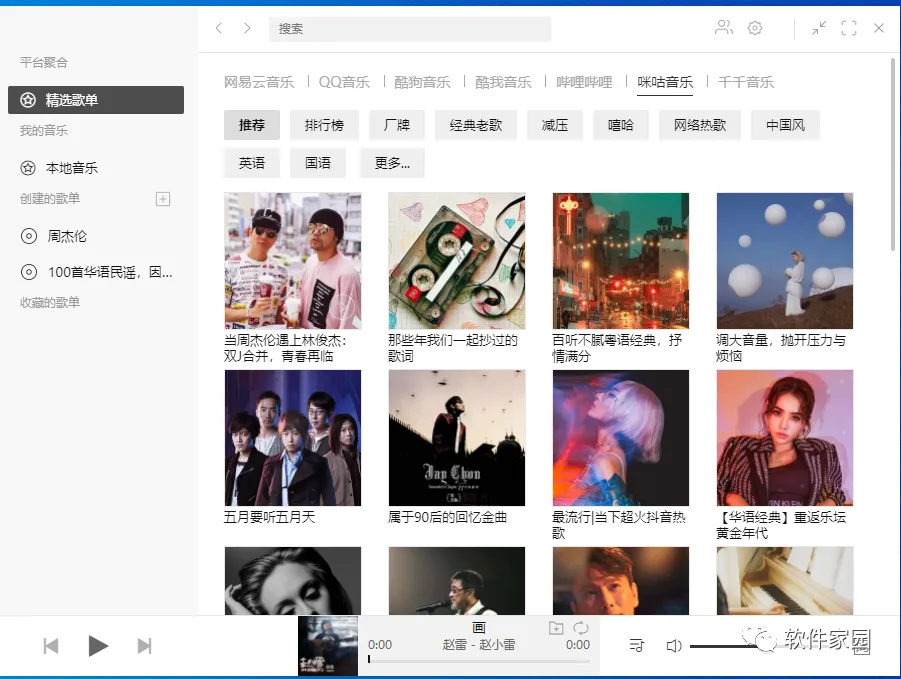Switch to mini mode with the shrink arrows icon
This screenshot has height=679, width=901.
click(x=819, y=28)
